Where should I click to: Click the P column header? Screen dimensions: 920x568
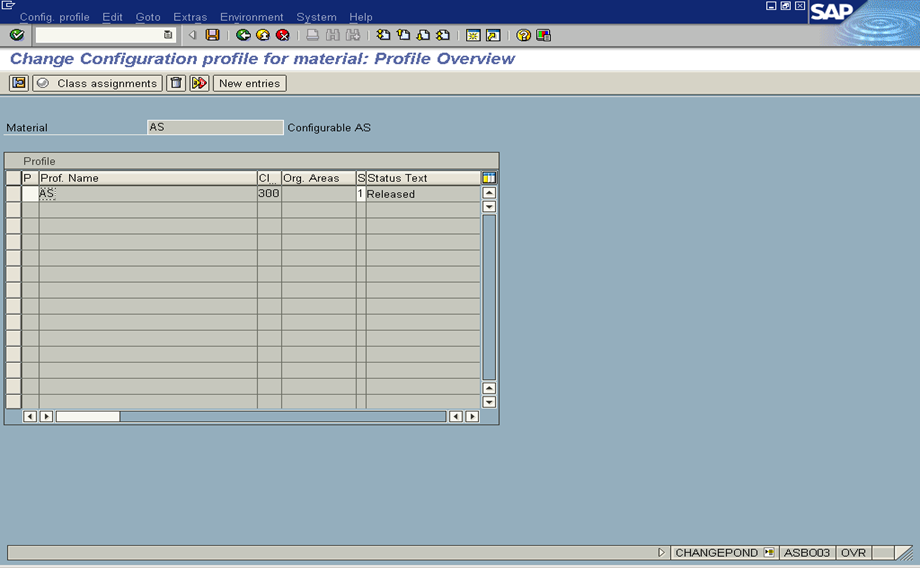pos(30,178)
